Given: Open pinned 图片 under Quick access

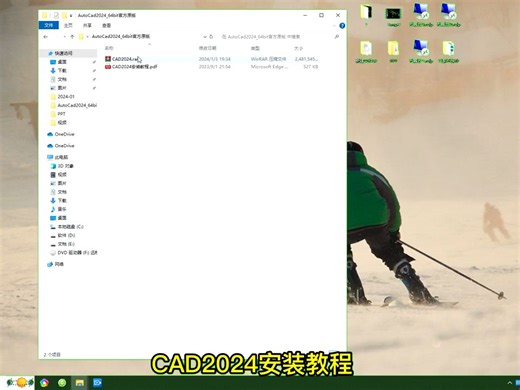Looking at the screenshot, I should 62,88.
